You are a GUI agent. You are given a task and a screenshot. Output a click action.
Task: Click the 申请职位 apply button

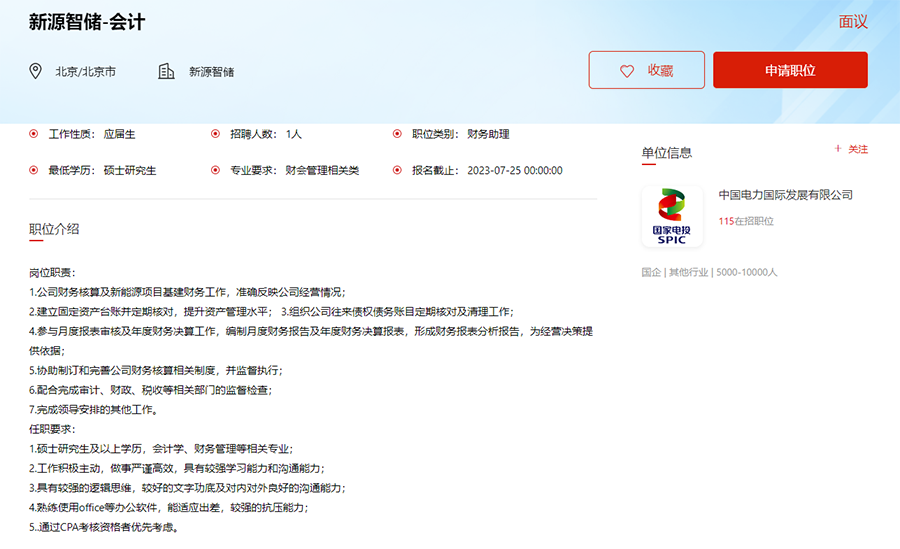[x=790, y=70]
